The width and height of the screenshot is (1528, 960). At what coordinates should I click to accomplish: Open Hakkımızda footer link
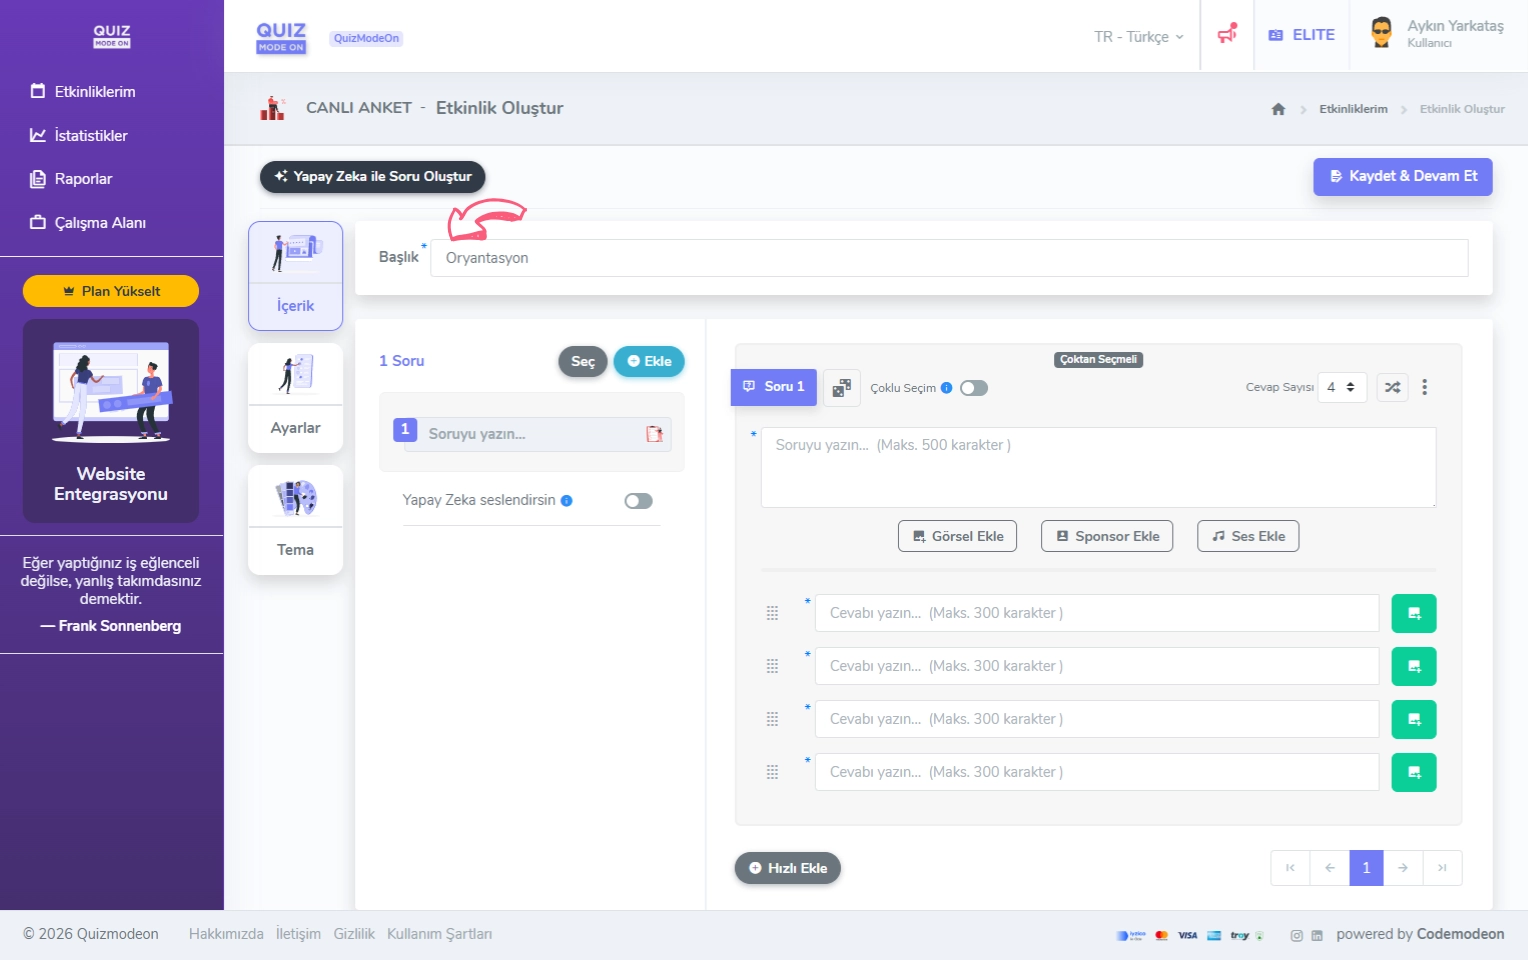tap(226, 934)
